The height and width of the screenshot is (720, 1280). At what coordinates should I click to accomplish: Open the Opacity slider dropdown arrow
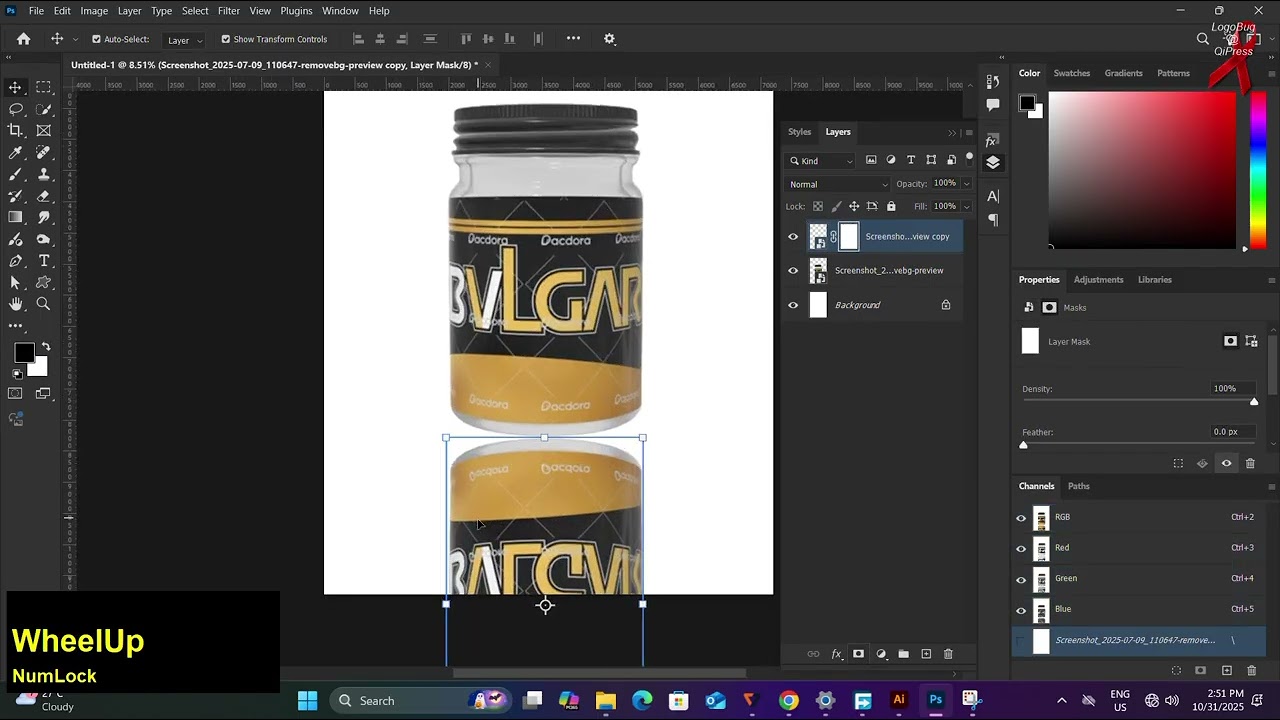coord(966,184)
